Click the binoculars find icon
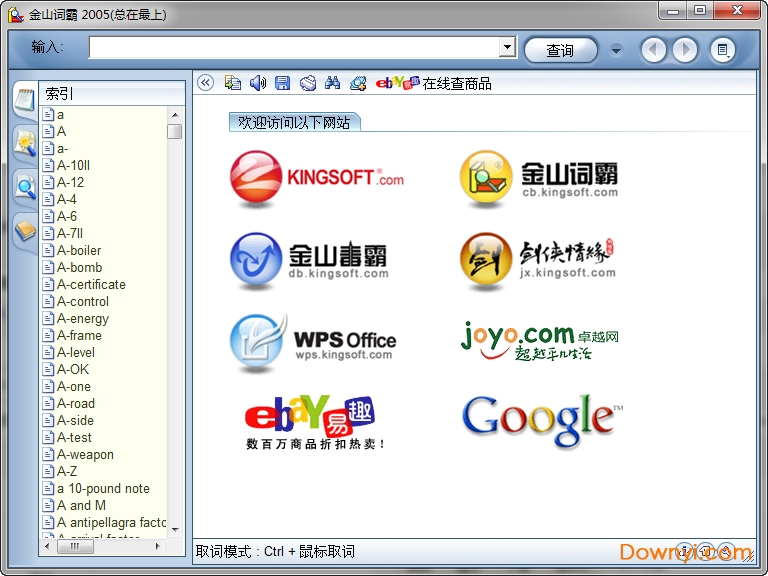Image resolution: width=768 pixels, height=576 pixels. coord(333,83)
